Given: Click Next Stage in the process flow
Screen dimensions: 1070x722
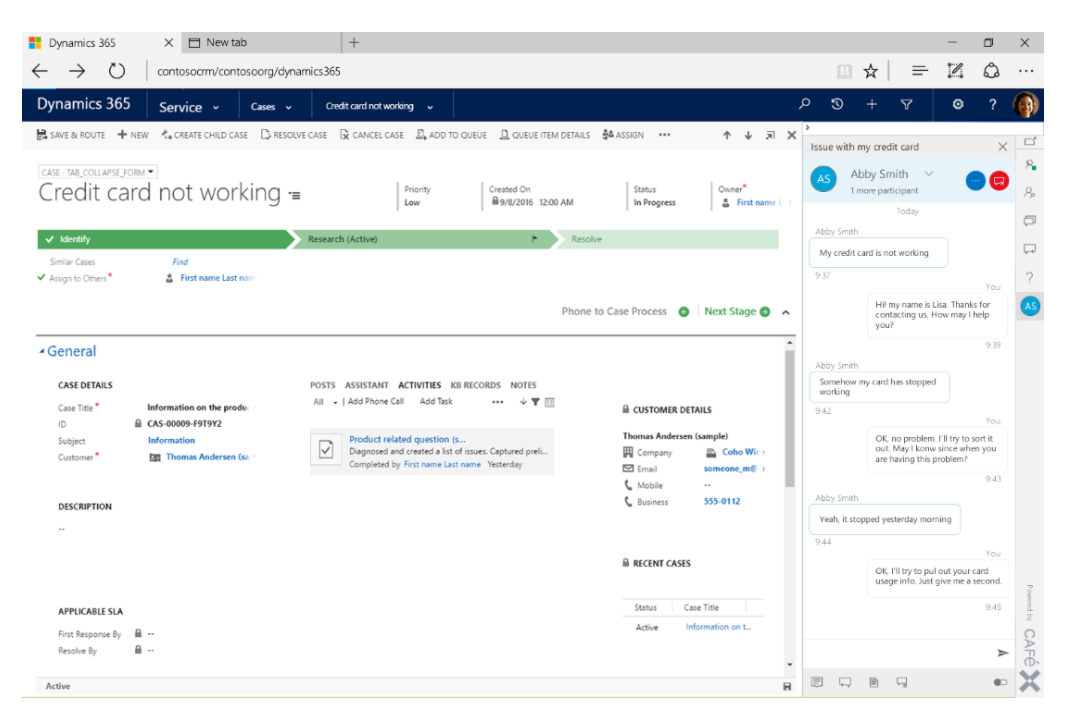Looking at the screenshot, I should tap(737, 312).
